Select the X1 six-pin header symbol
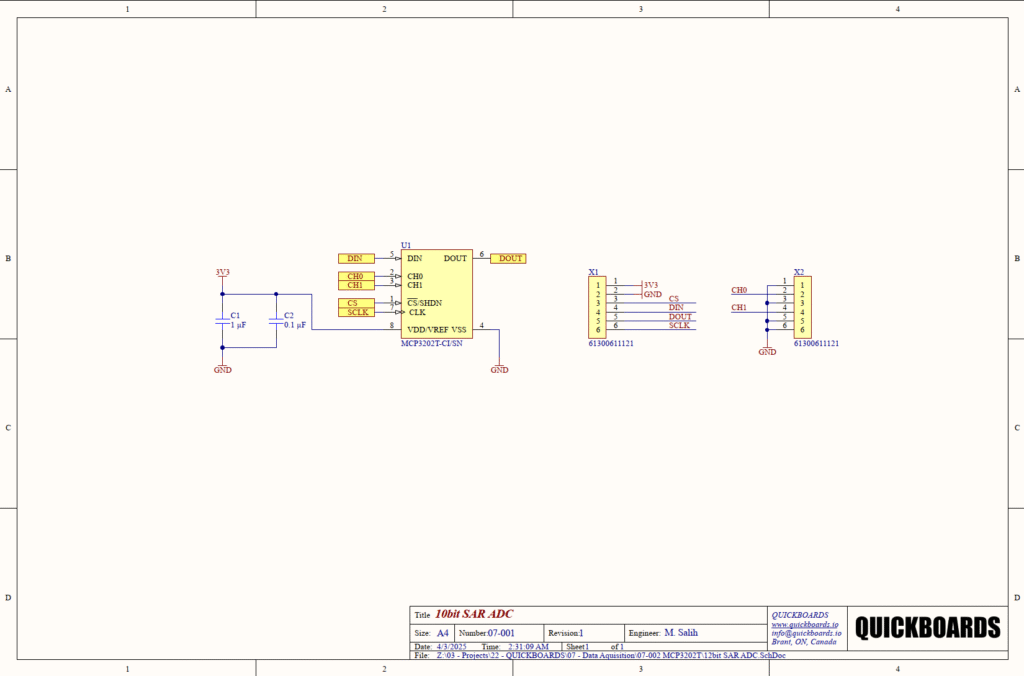Image resolution: width=1024 pixels, height=676 pixels. click(598, 308)
